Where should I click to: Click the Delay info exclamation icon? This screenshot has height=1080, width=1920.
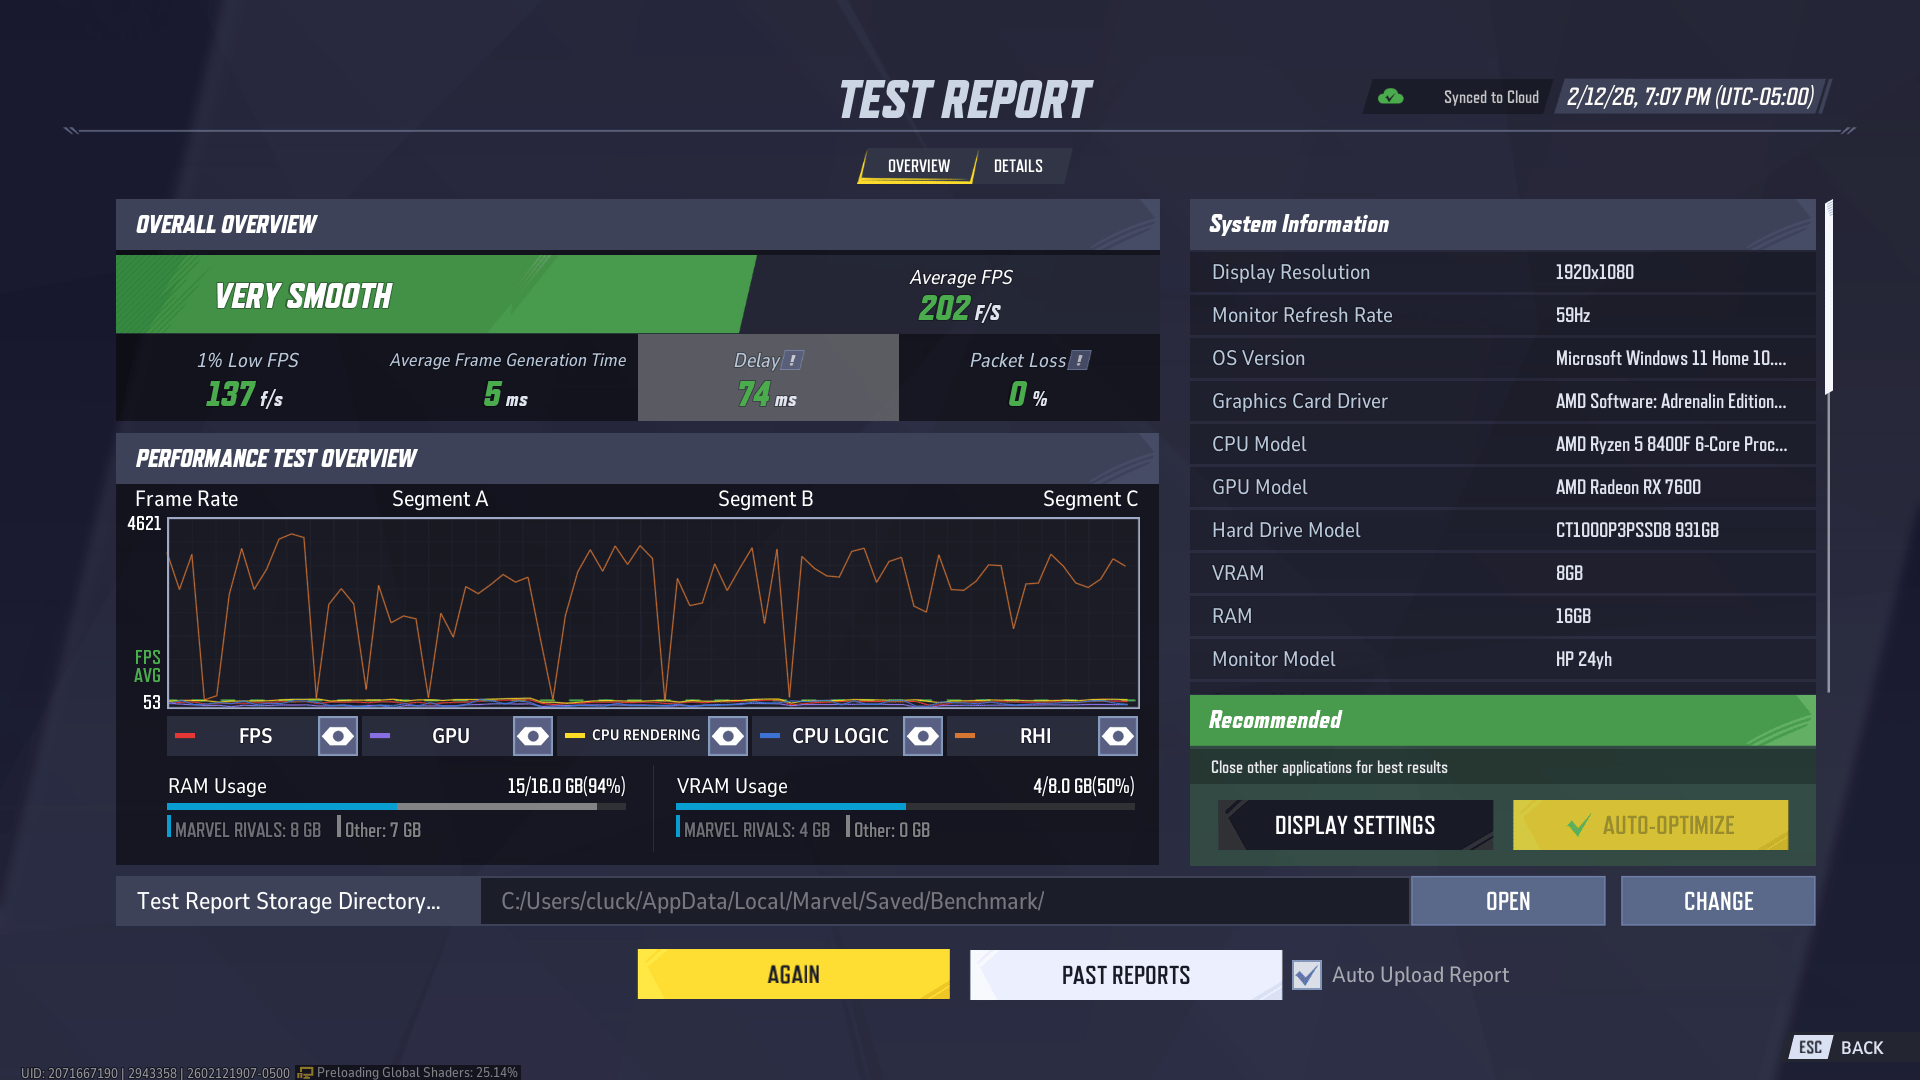tap(793, 360)
